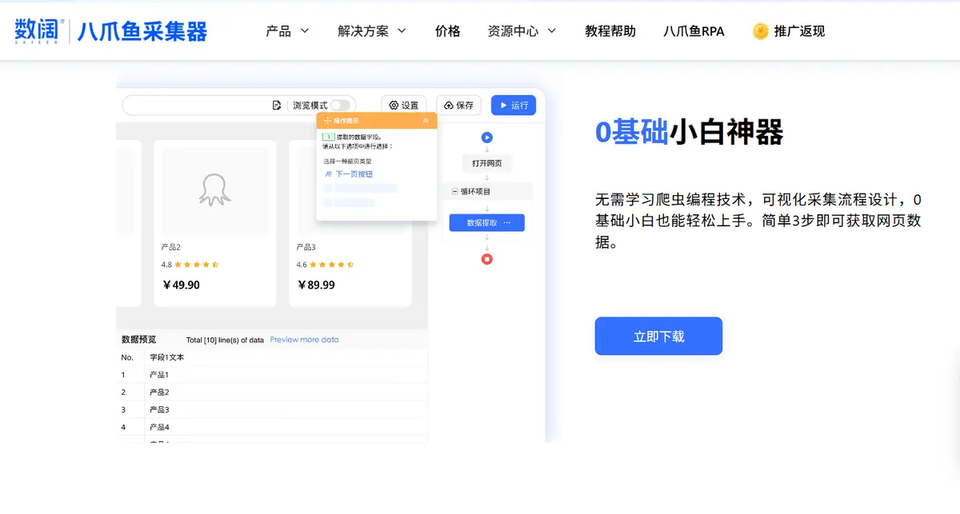Click the ¥49.90 price
This screenshot has height=514, width=960.
pos(181,285)
